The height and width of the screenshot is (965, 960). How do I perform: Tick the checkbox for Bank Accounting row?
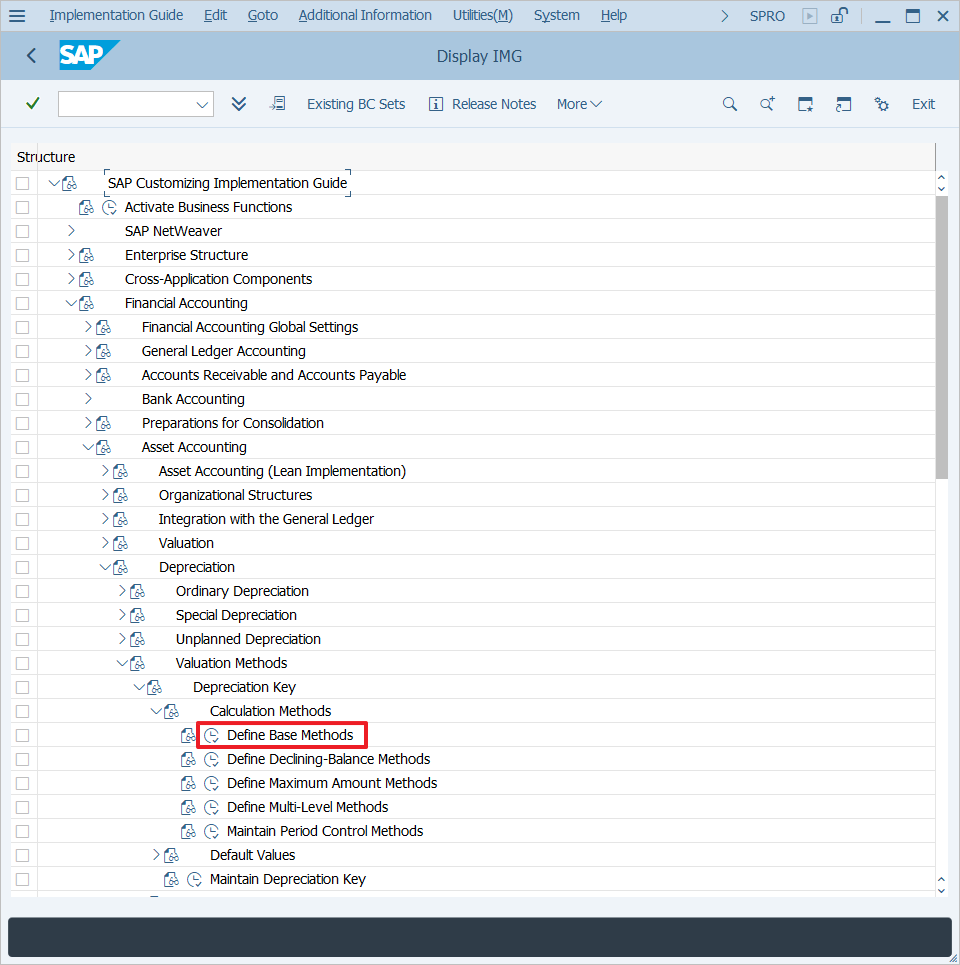tap(23, 399)
